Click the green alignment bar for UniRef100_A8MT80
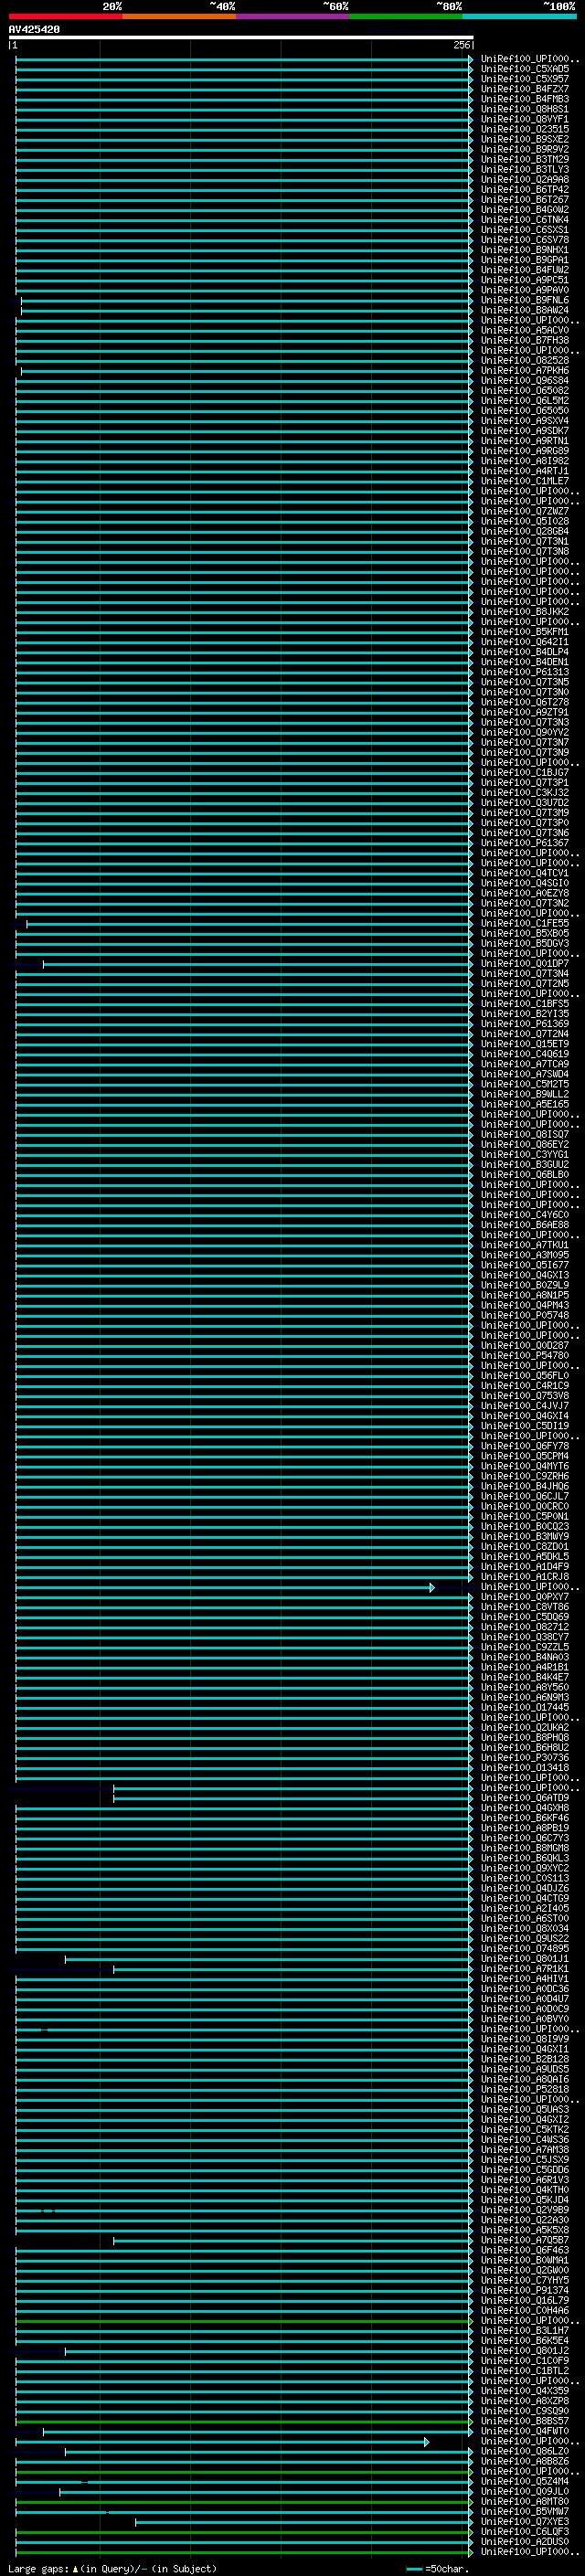This screenshot has height=2576, width=585. point(244,2501)
